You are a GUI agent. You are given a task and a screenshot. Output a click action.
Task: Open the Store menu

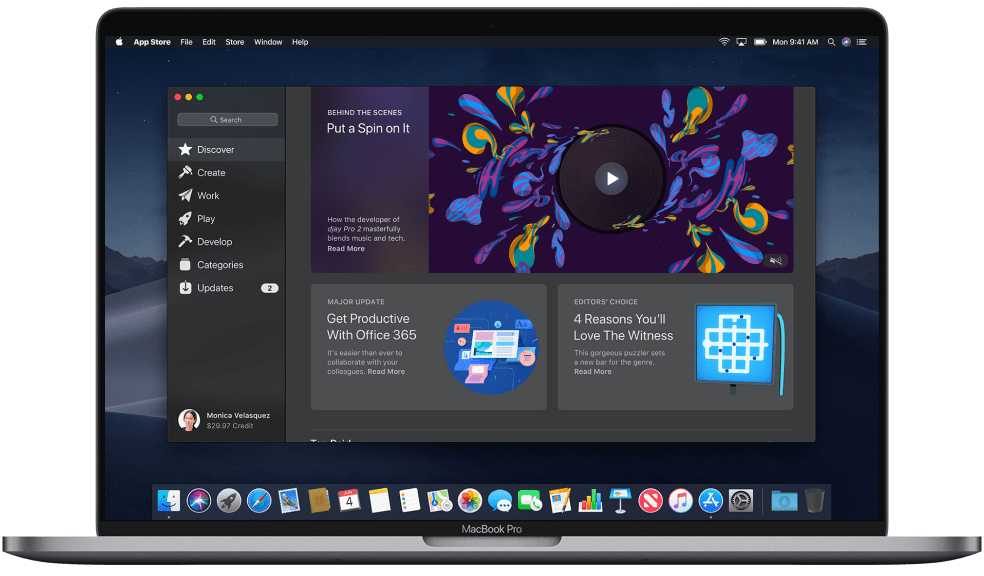(235, 42)
